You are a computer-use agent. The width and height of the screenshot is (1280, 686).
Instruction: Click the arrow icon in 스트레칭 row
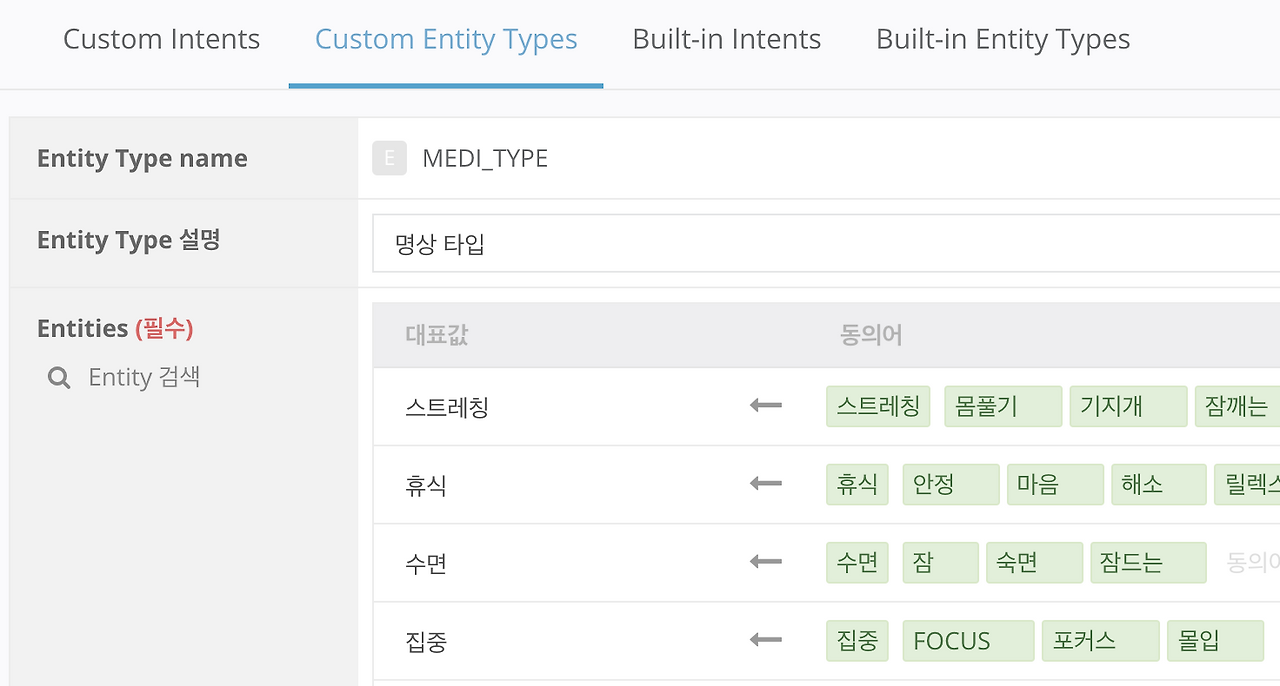tap(766, 406)
